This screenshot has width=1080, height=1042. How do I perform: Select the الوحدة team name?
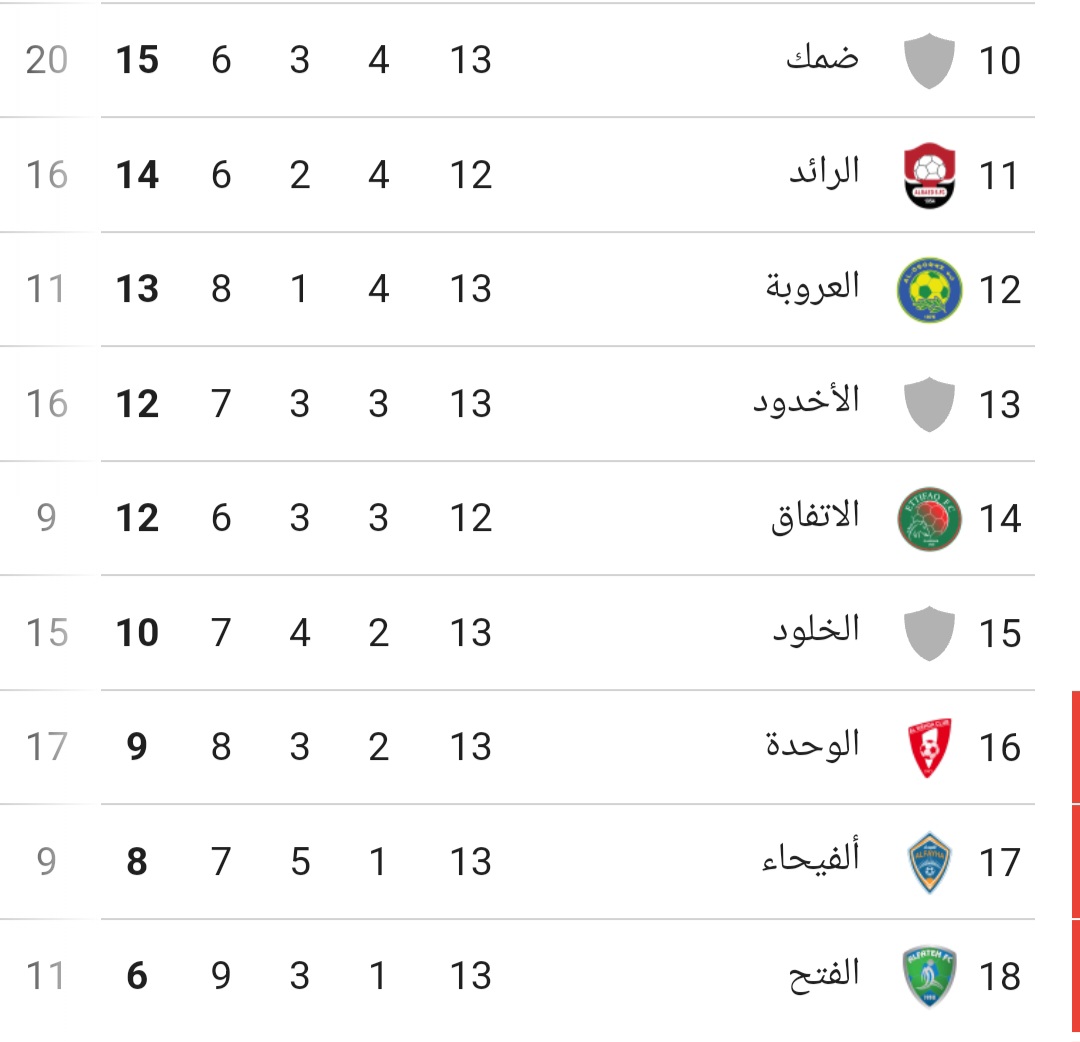pos(813,744)
